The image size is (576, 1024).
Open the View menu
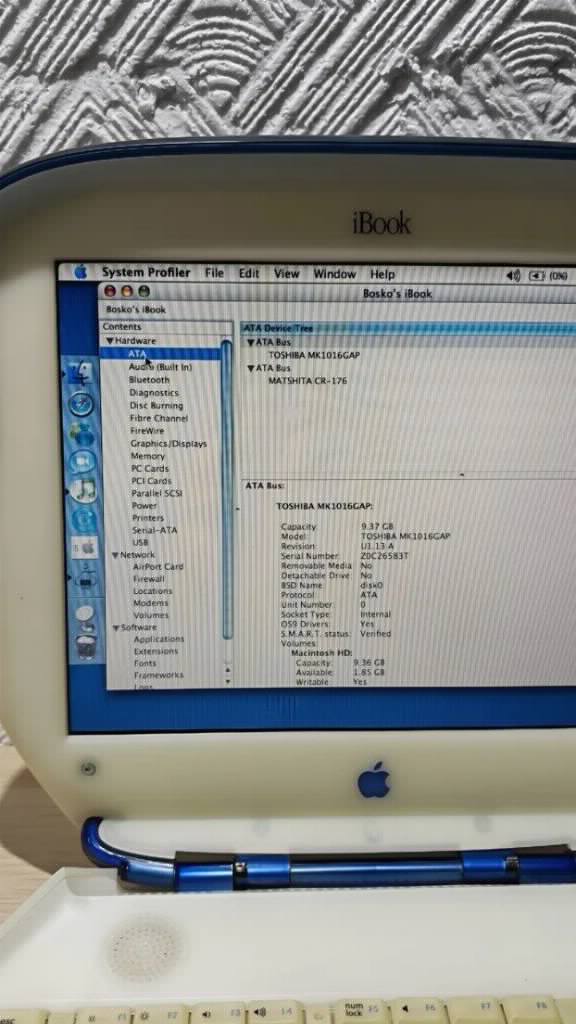[x=287, y=274]
